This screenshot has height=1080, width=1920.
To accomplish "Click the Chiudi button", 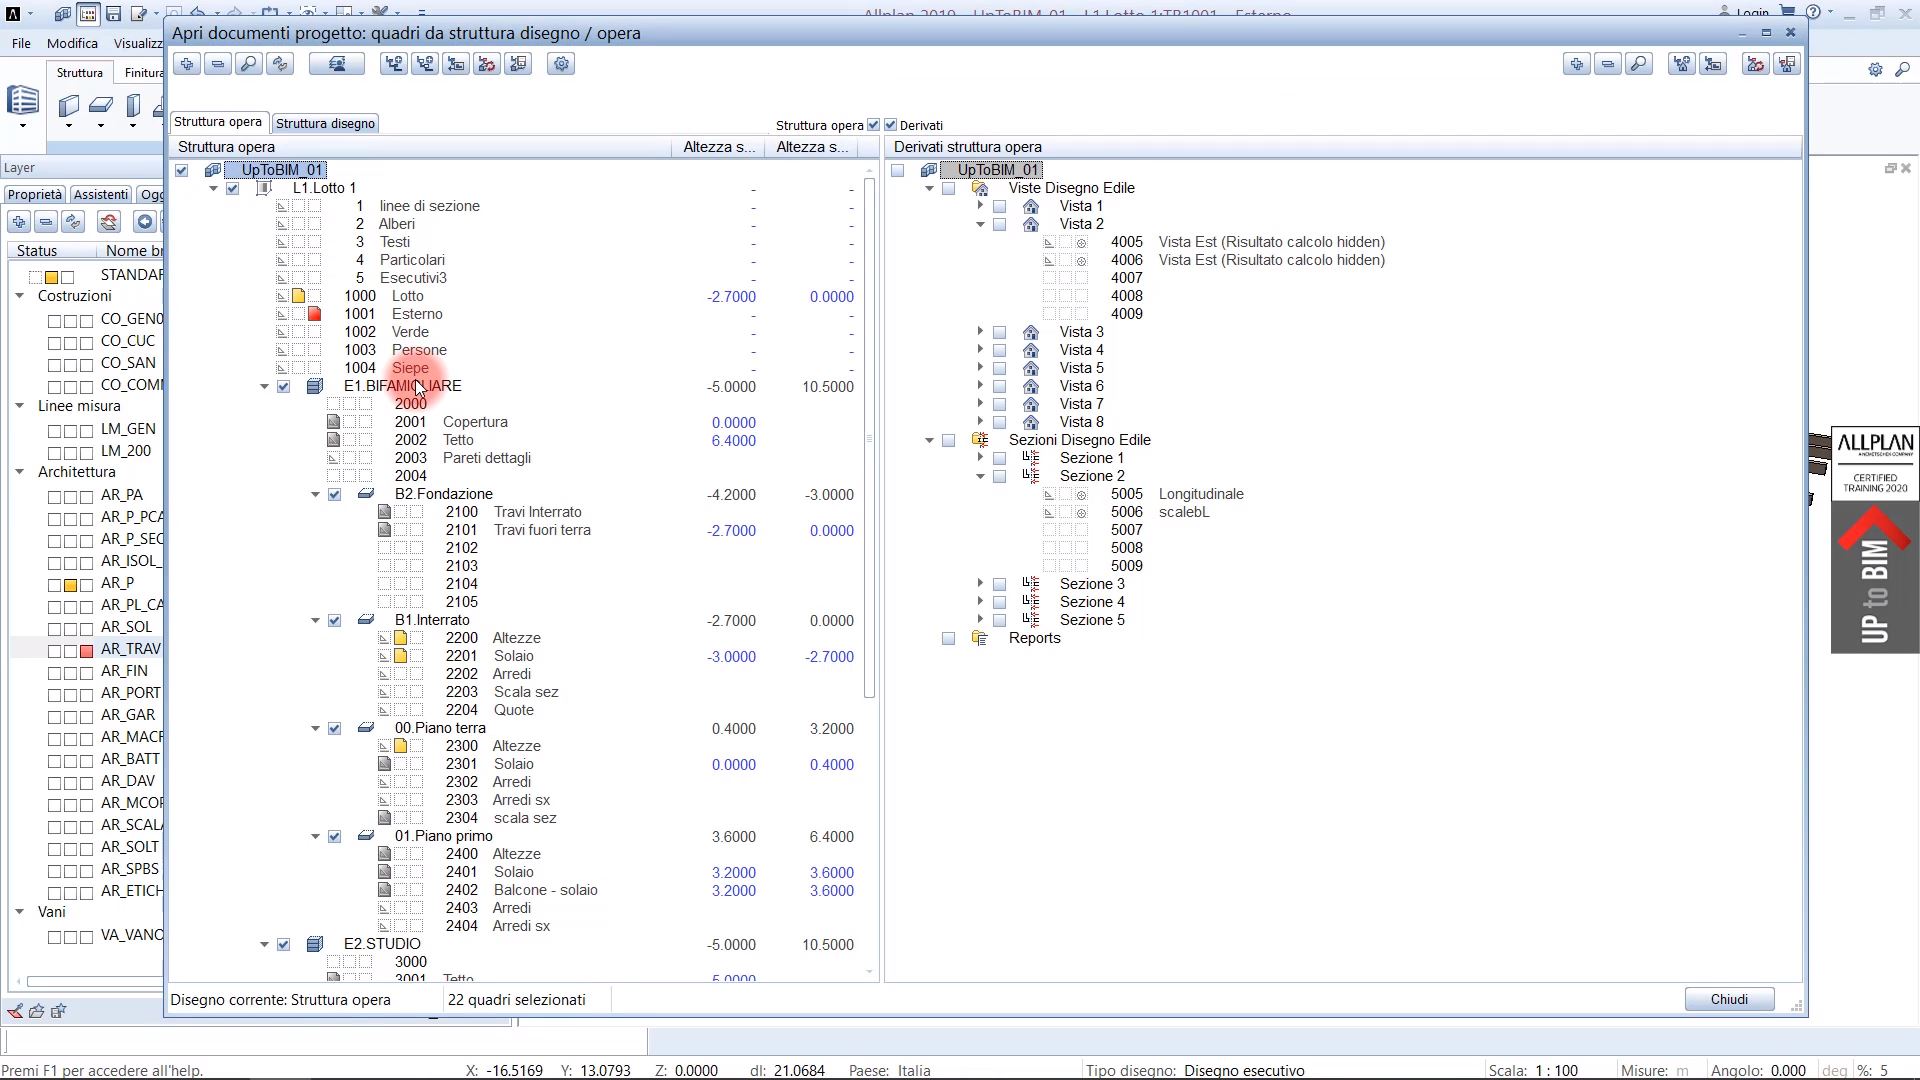I will pos(1729,999).
